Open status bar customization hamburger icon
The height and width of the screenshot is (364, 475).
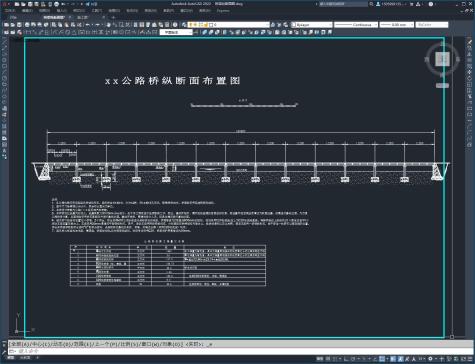click(x=470, y=359)
